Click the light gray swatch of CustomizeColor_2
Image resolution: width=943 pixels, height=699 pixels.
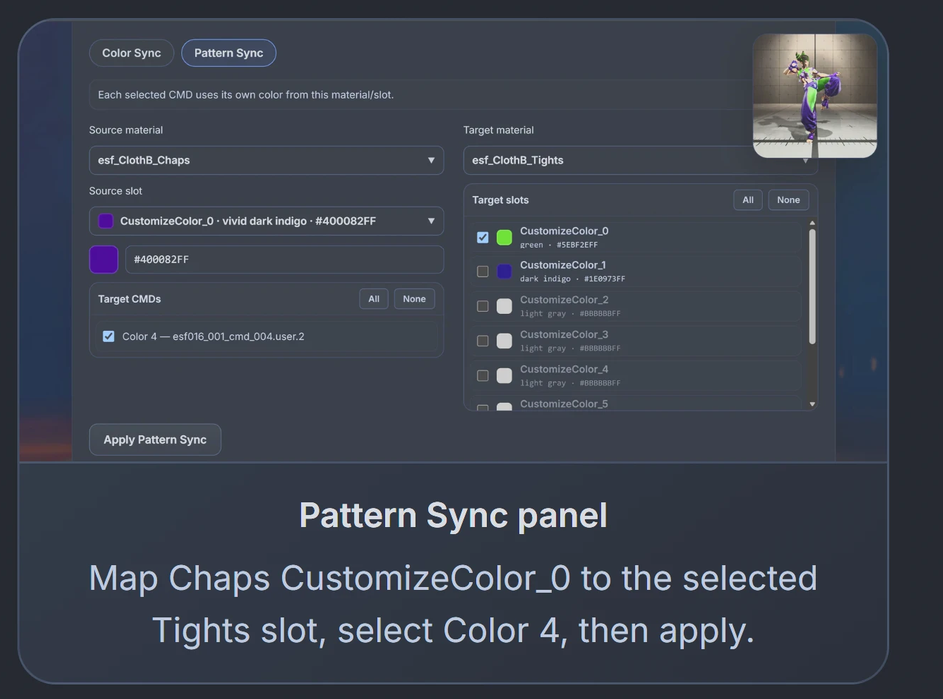pyautogui.click(x=504, y=306)
